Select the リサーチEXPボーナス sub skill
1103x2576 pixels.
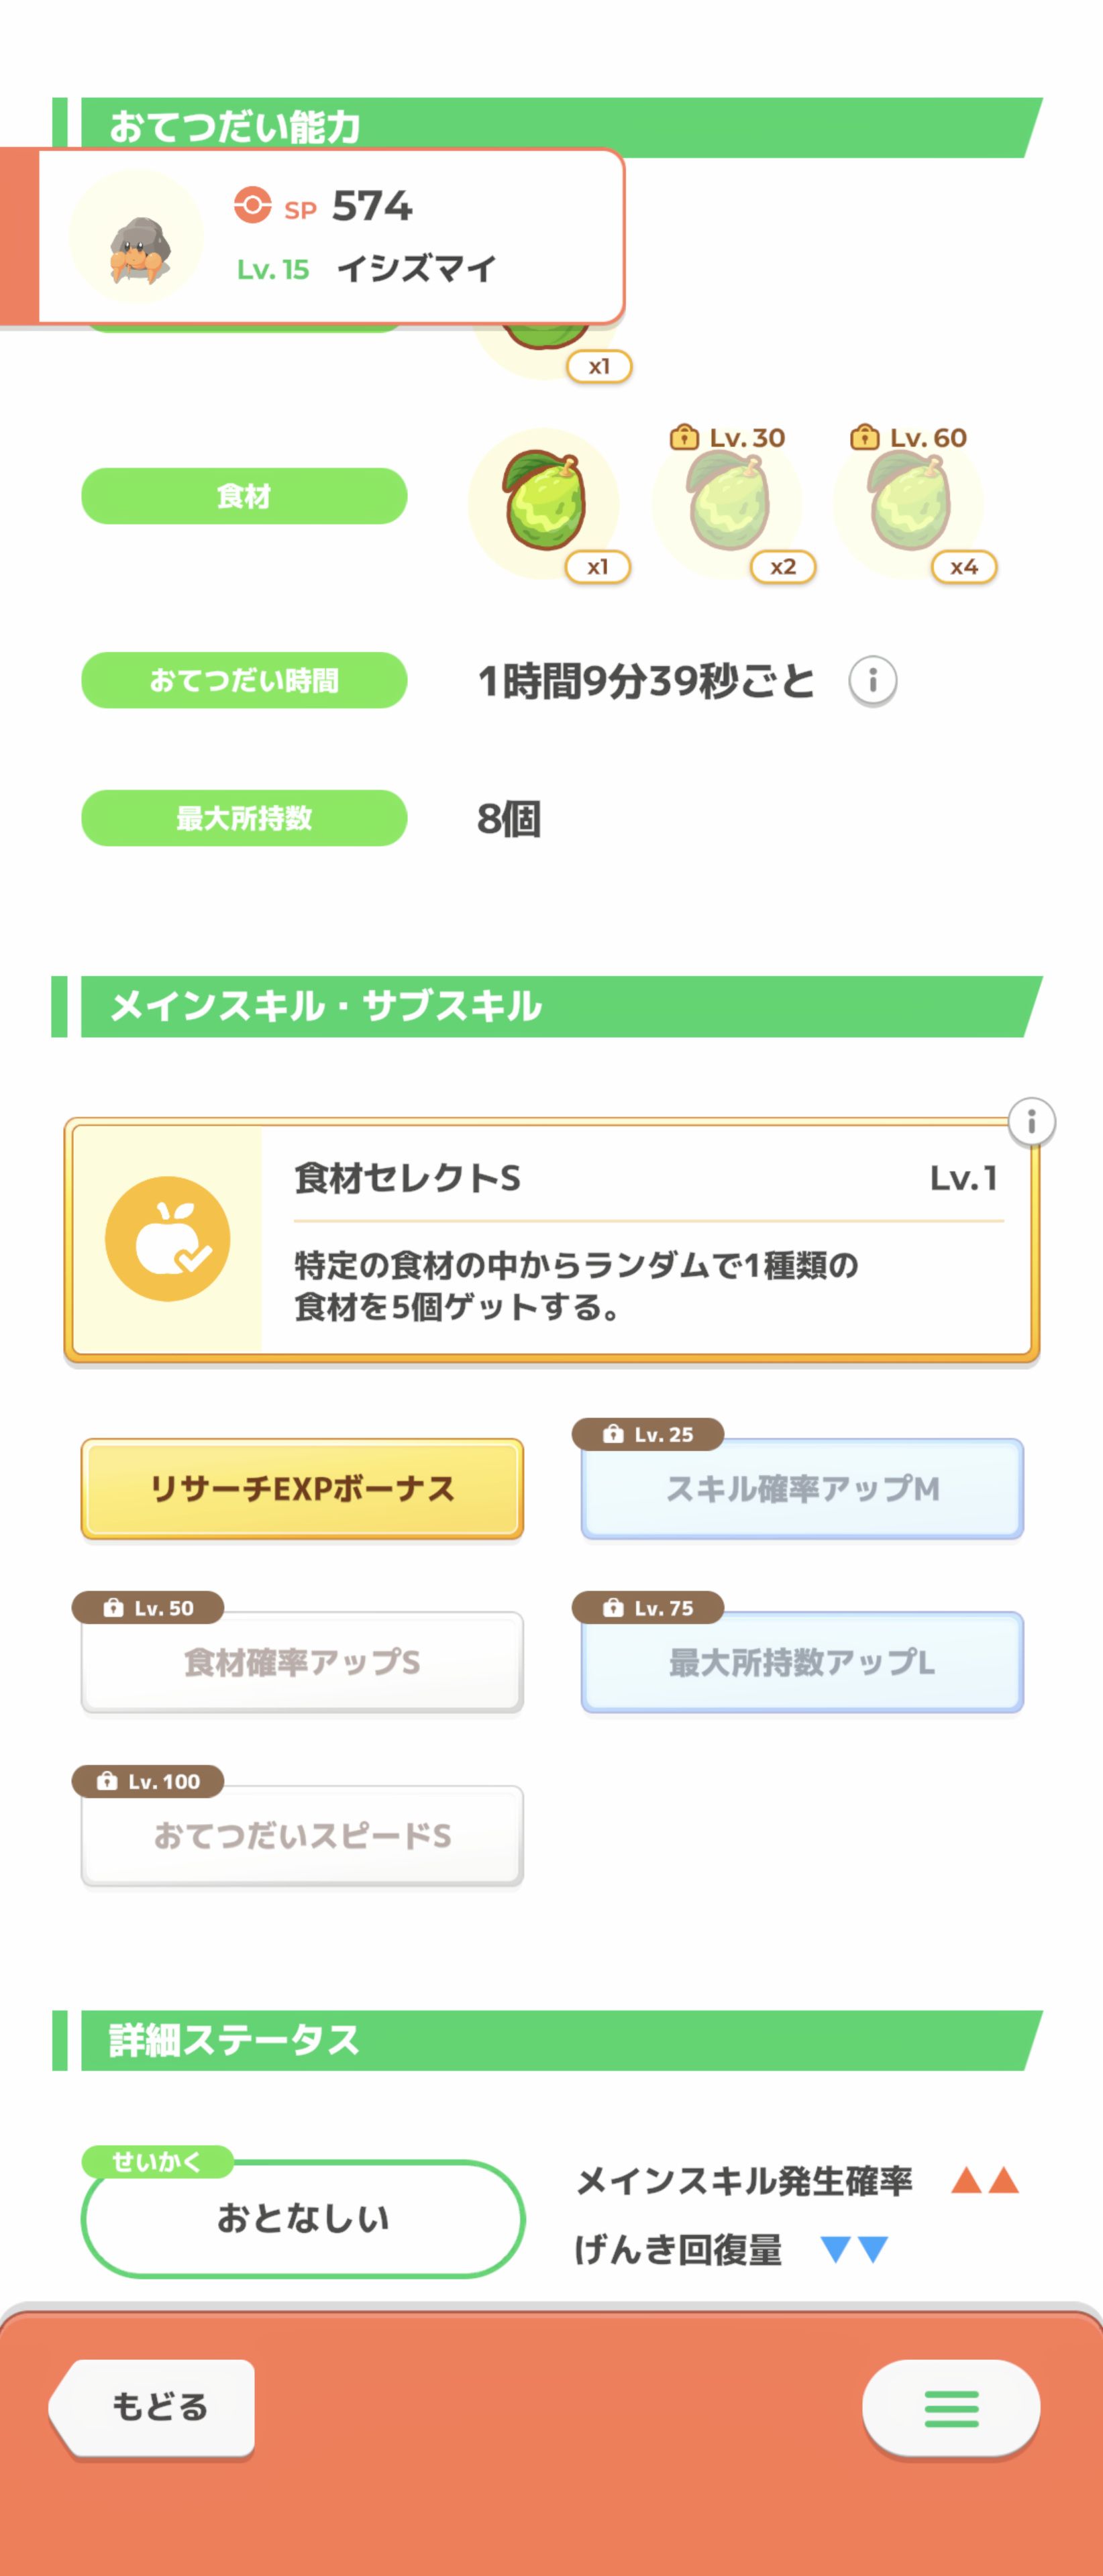(302, 1488)
